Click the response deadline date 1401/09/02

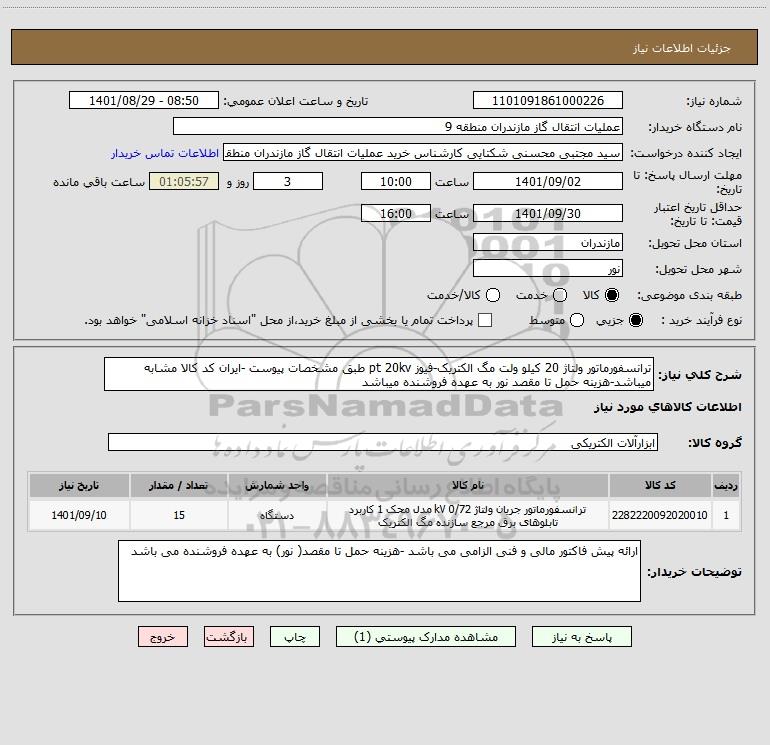[x=548, y=182]
